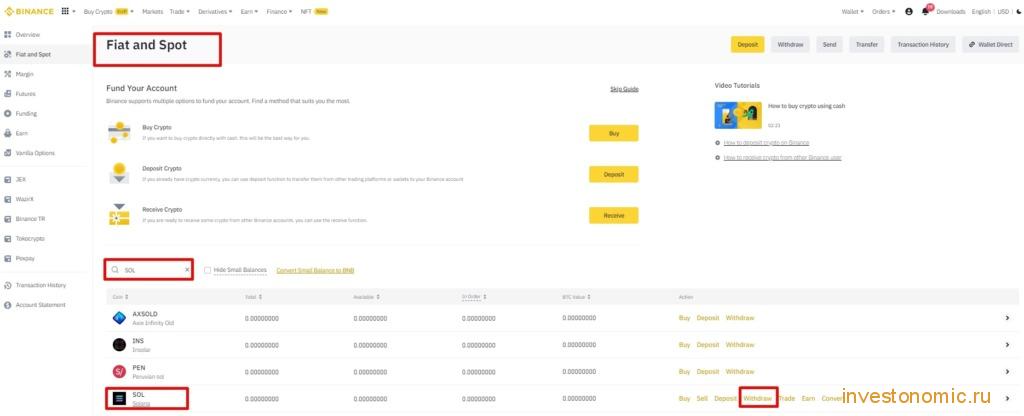
Task: Click Convert Small Balance to BNB link
Action: click(x=315, y=270)
